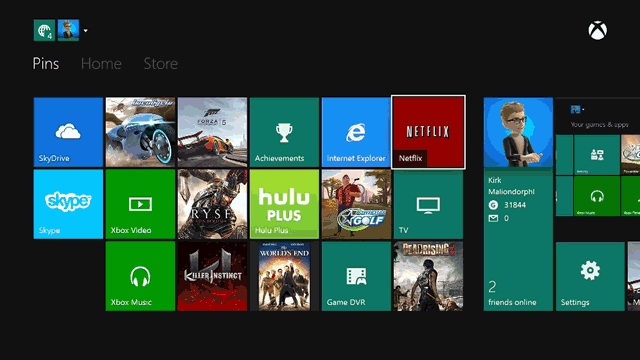The width and height of the screenshot is (640, 360).
Task: Switch to the Pins tab
Action: tap(46, 64)
